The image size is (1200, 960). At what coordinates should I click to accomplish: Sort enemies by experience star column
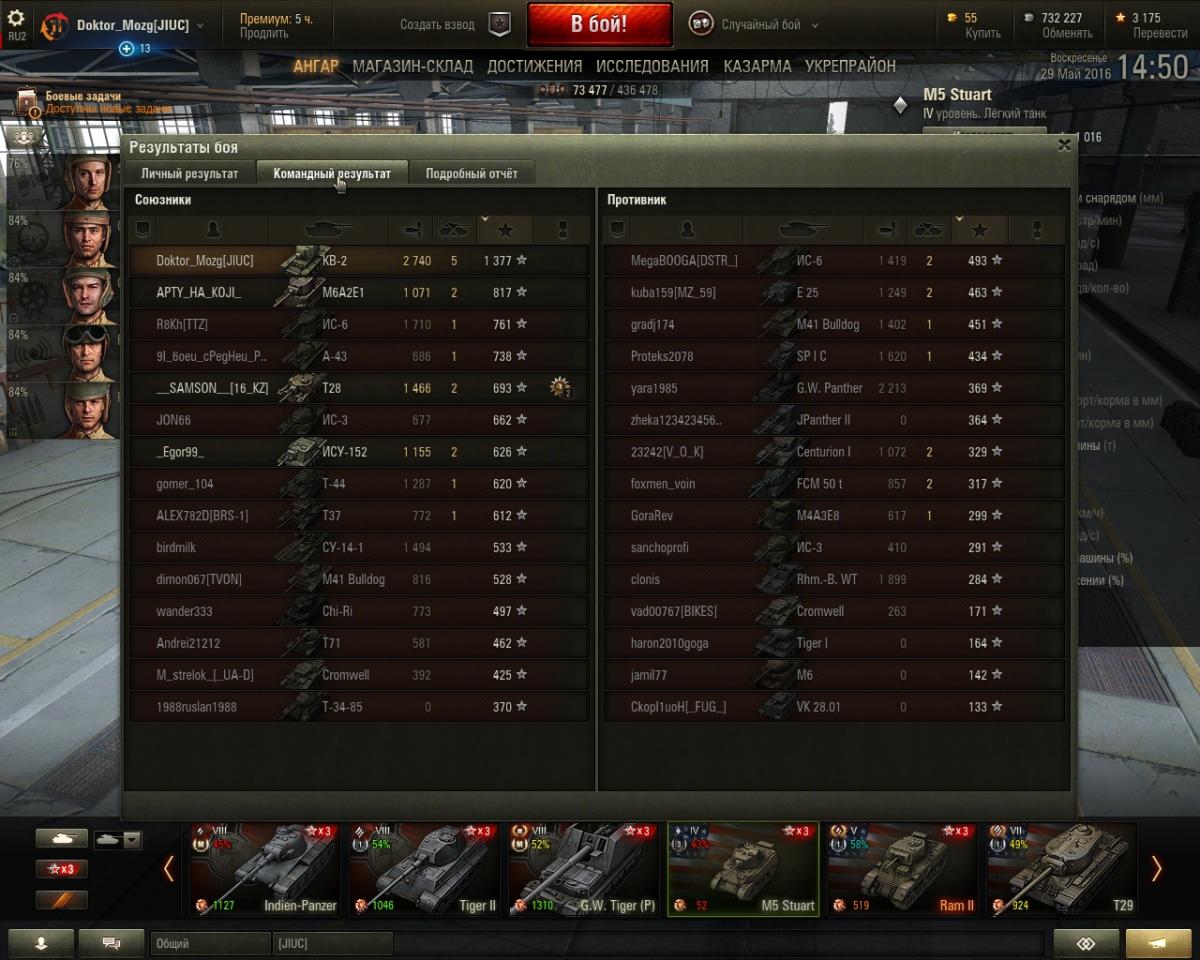[979, 230]
